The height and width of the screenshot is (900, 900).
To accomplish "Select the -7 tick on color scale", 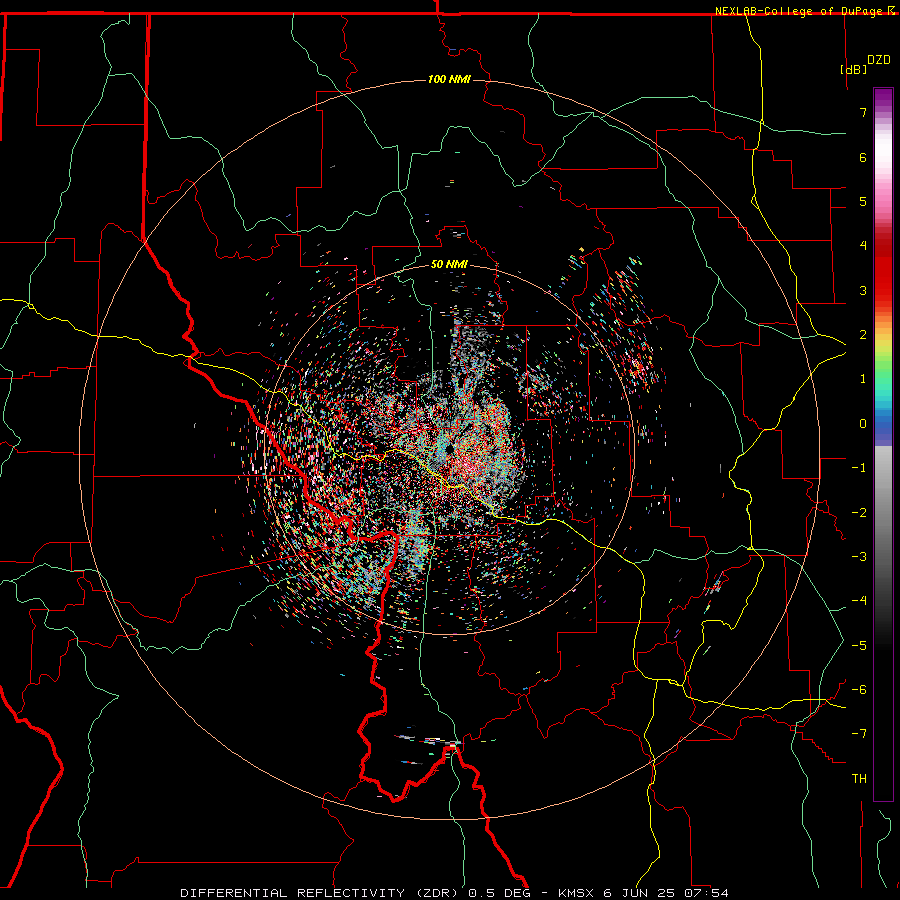I will 859,734.
